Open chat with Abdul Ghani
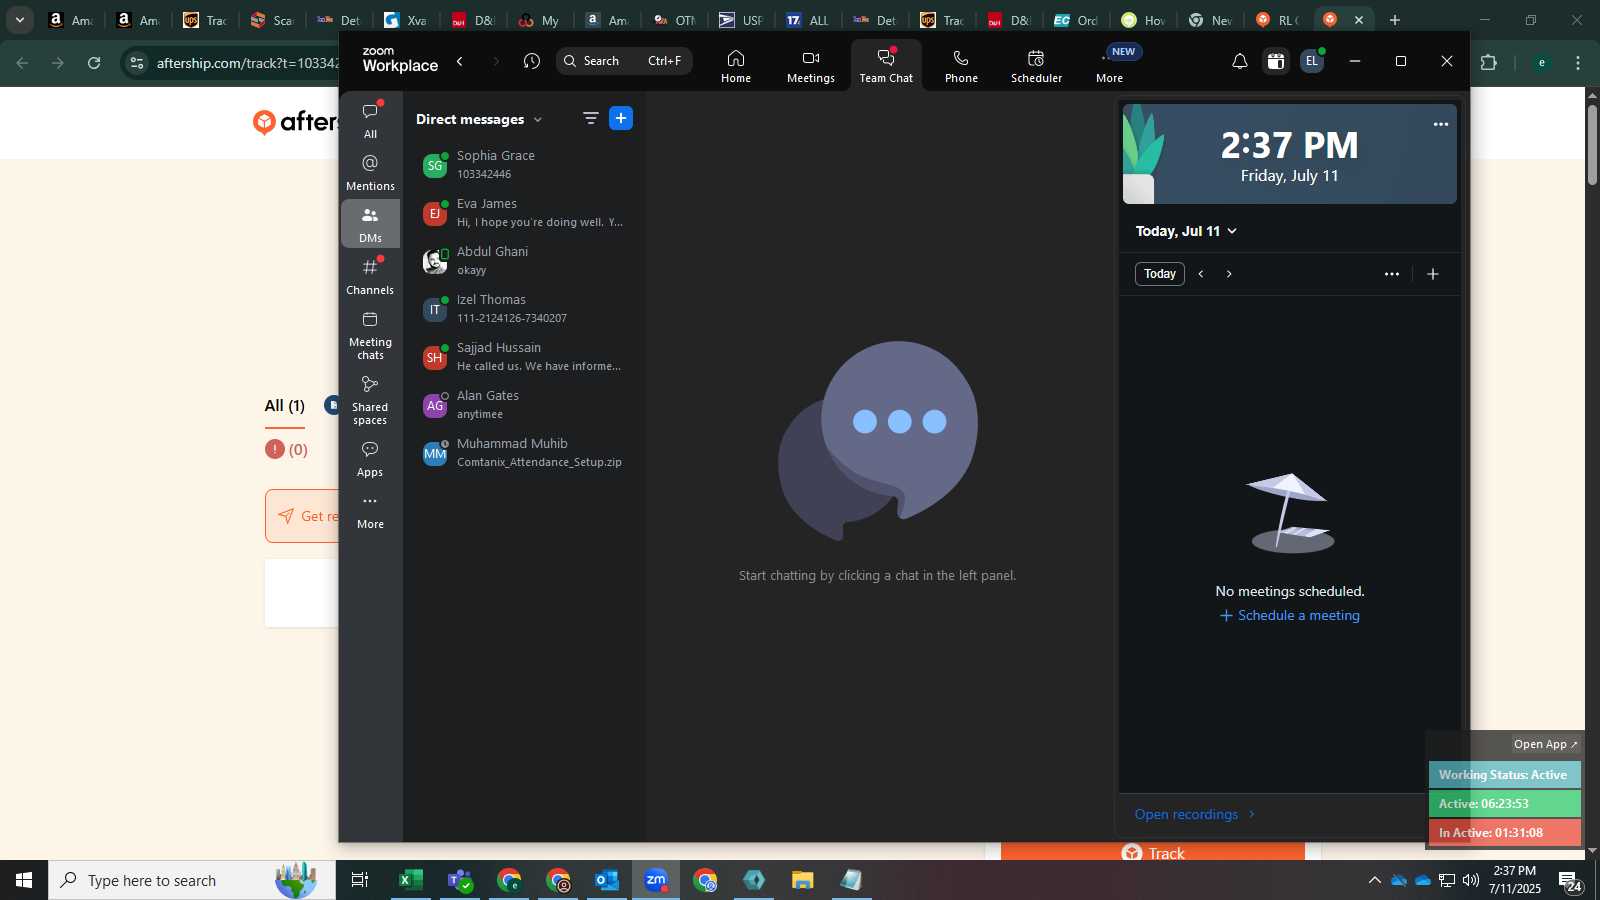 point(524,260)
